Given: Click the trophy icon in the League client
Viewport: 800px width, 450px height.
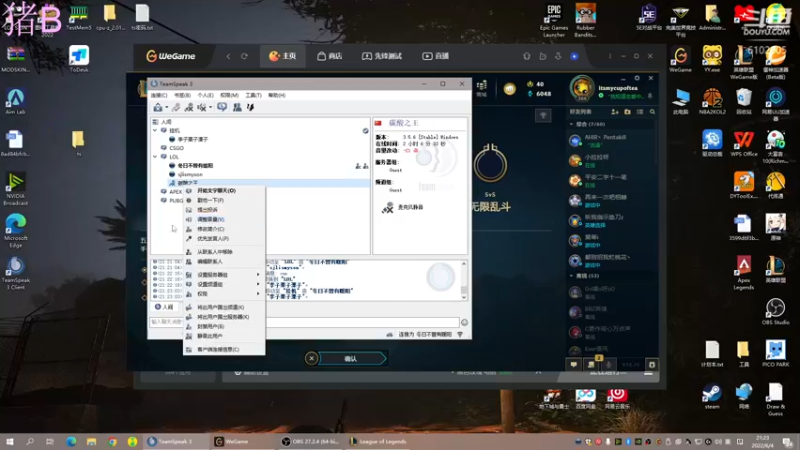Looking at the screenshot, I should click(543, 116).
